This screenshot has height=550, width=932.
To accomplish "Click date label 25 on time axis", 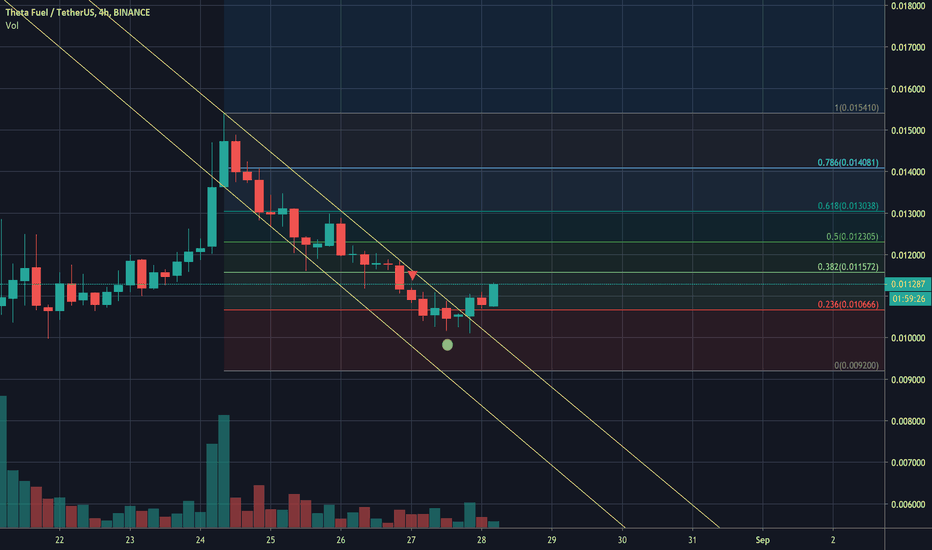I will 270,540.
